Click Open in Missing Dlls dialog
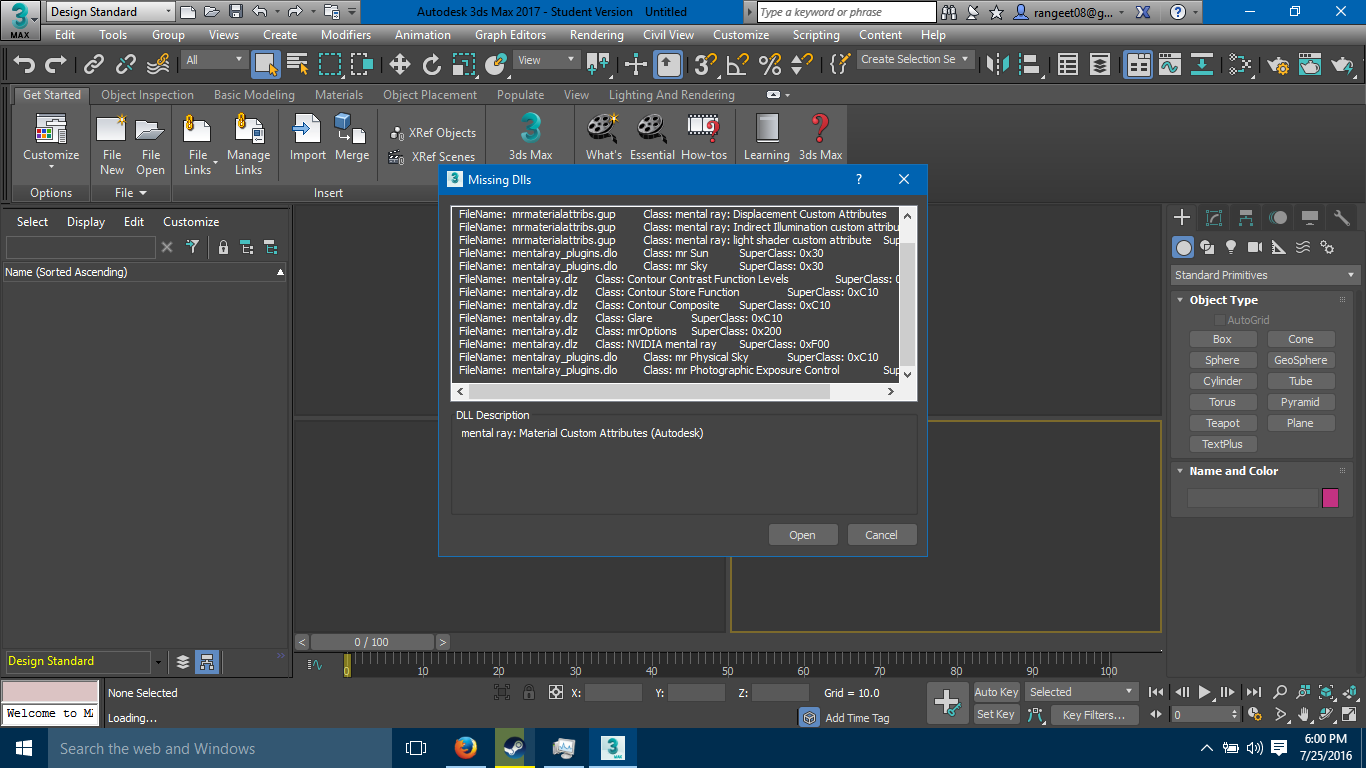This screenshot has width=1366, height=768. 802,535
